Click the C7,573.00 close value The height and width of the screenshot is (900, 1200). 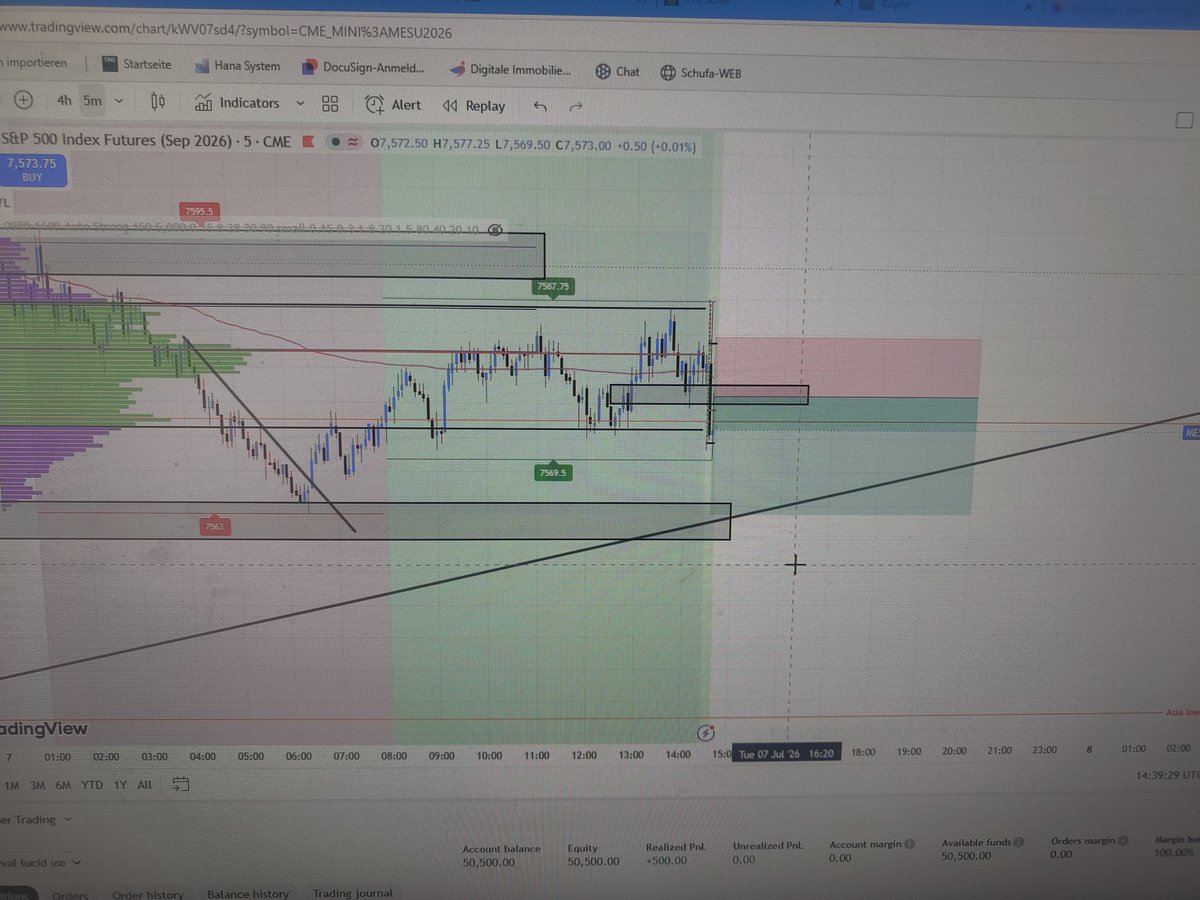point(584,145)
